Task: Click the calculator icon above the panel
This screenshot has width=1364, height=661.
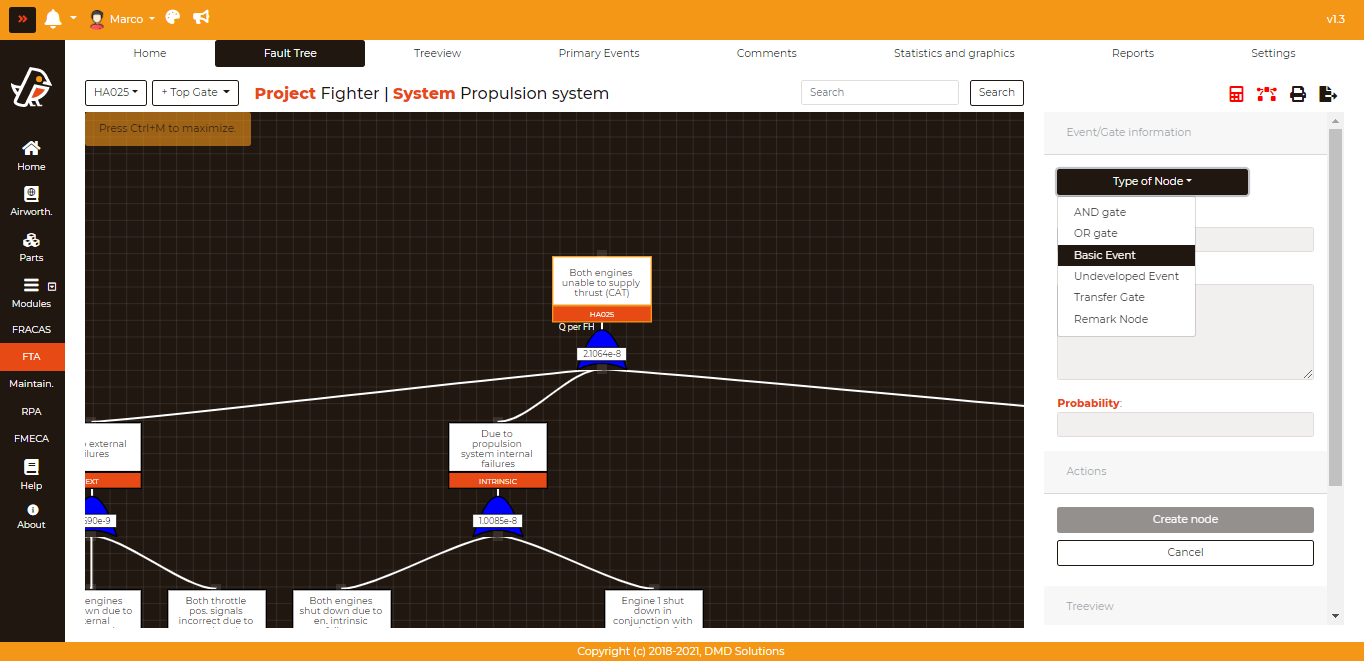Action: coord(1237,94)
